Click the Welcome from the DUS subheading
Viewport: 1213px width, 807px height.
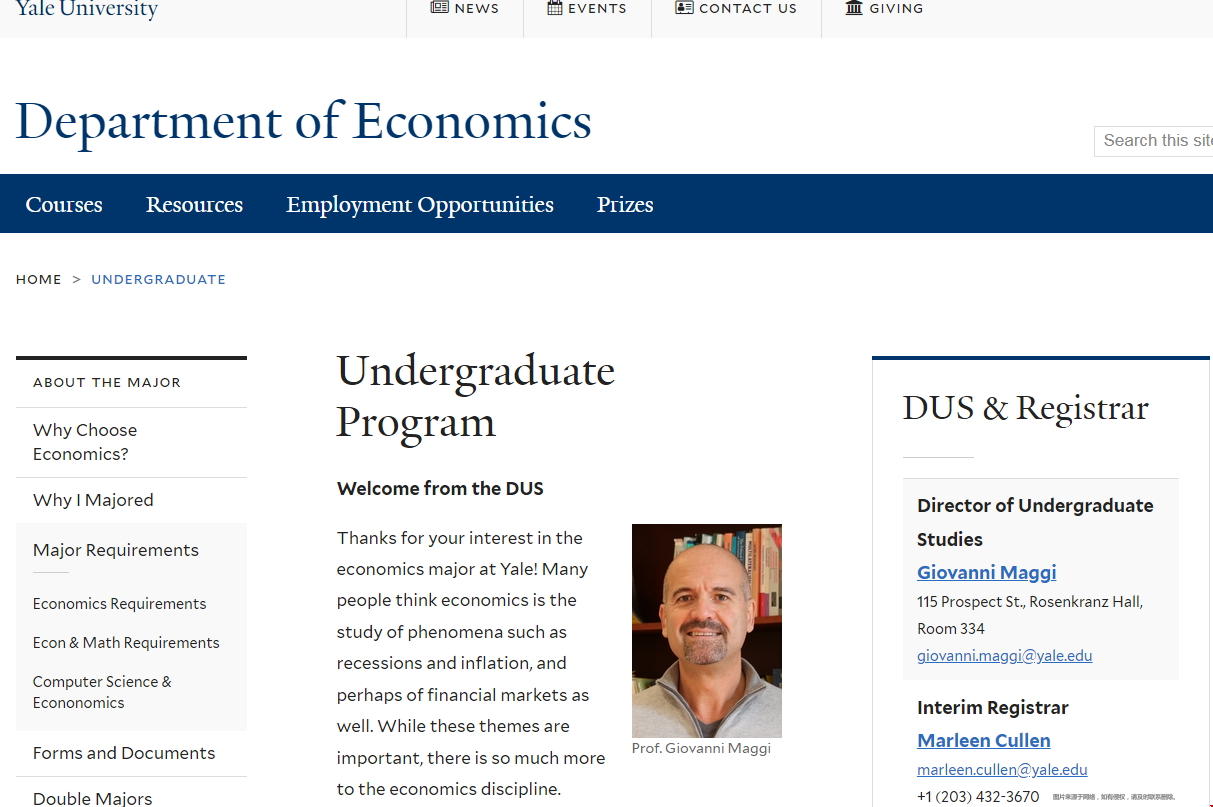click(440, 489)
